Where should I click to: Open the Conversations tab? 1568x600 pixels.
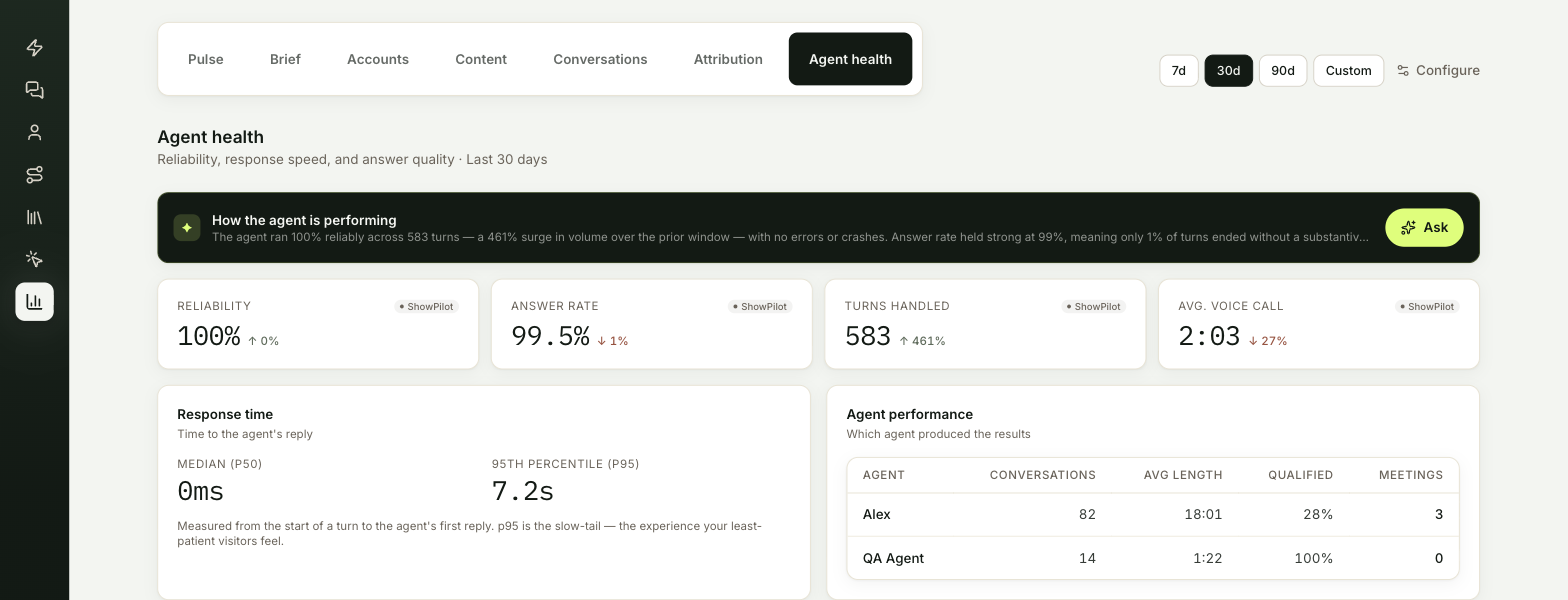(600, 59)
